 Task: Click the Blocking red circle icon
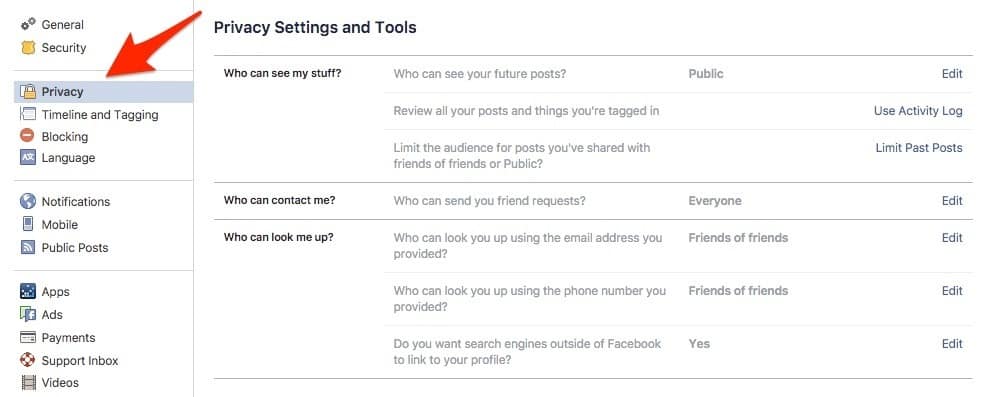tap(28, 136)
